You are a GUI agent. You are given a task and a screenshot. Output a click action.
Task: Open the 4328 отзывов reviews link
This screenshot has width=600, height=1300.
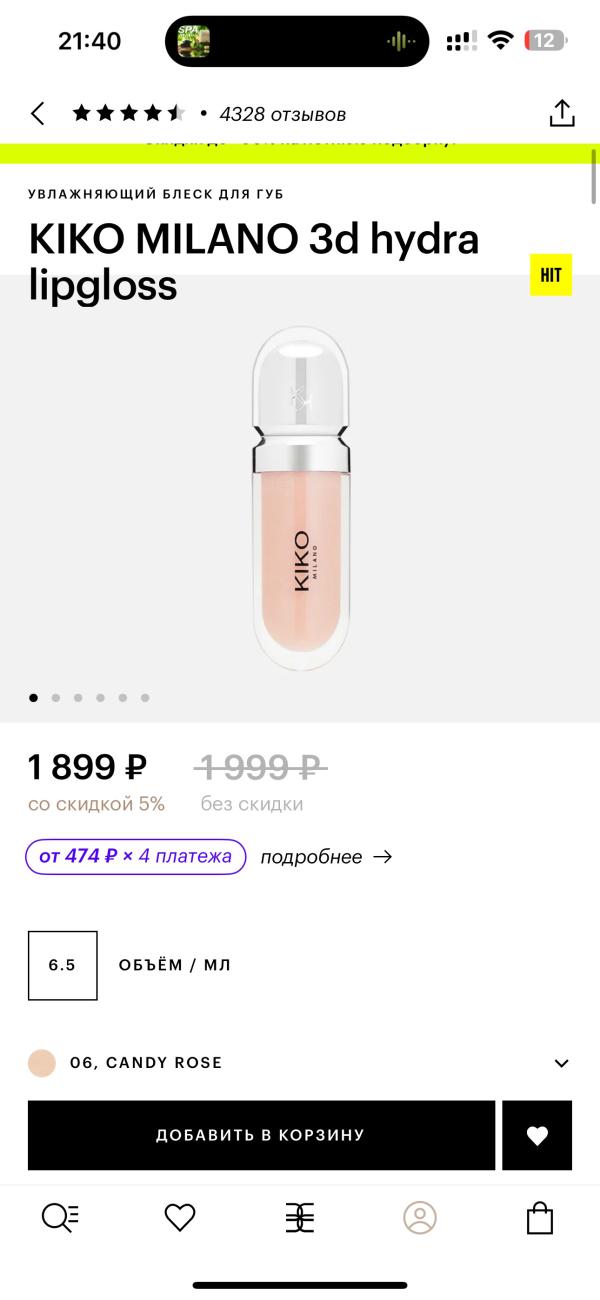point(282,114)
